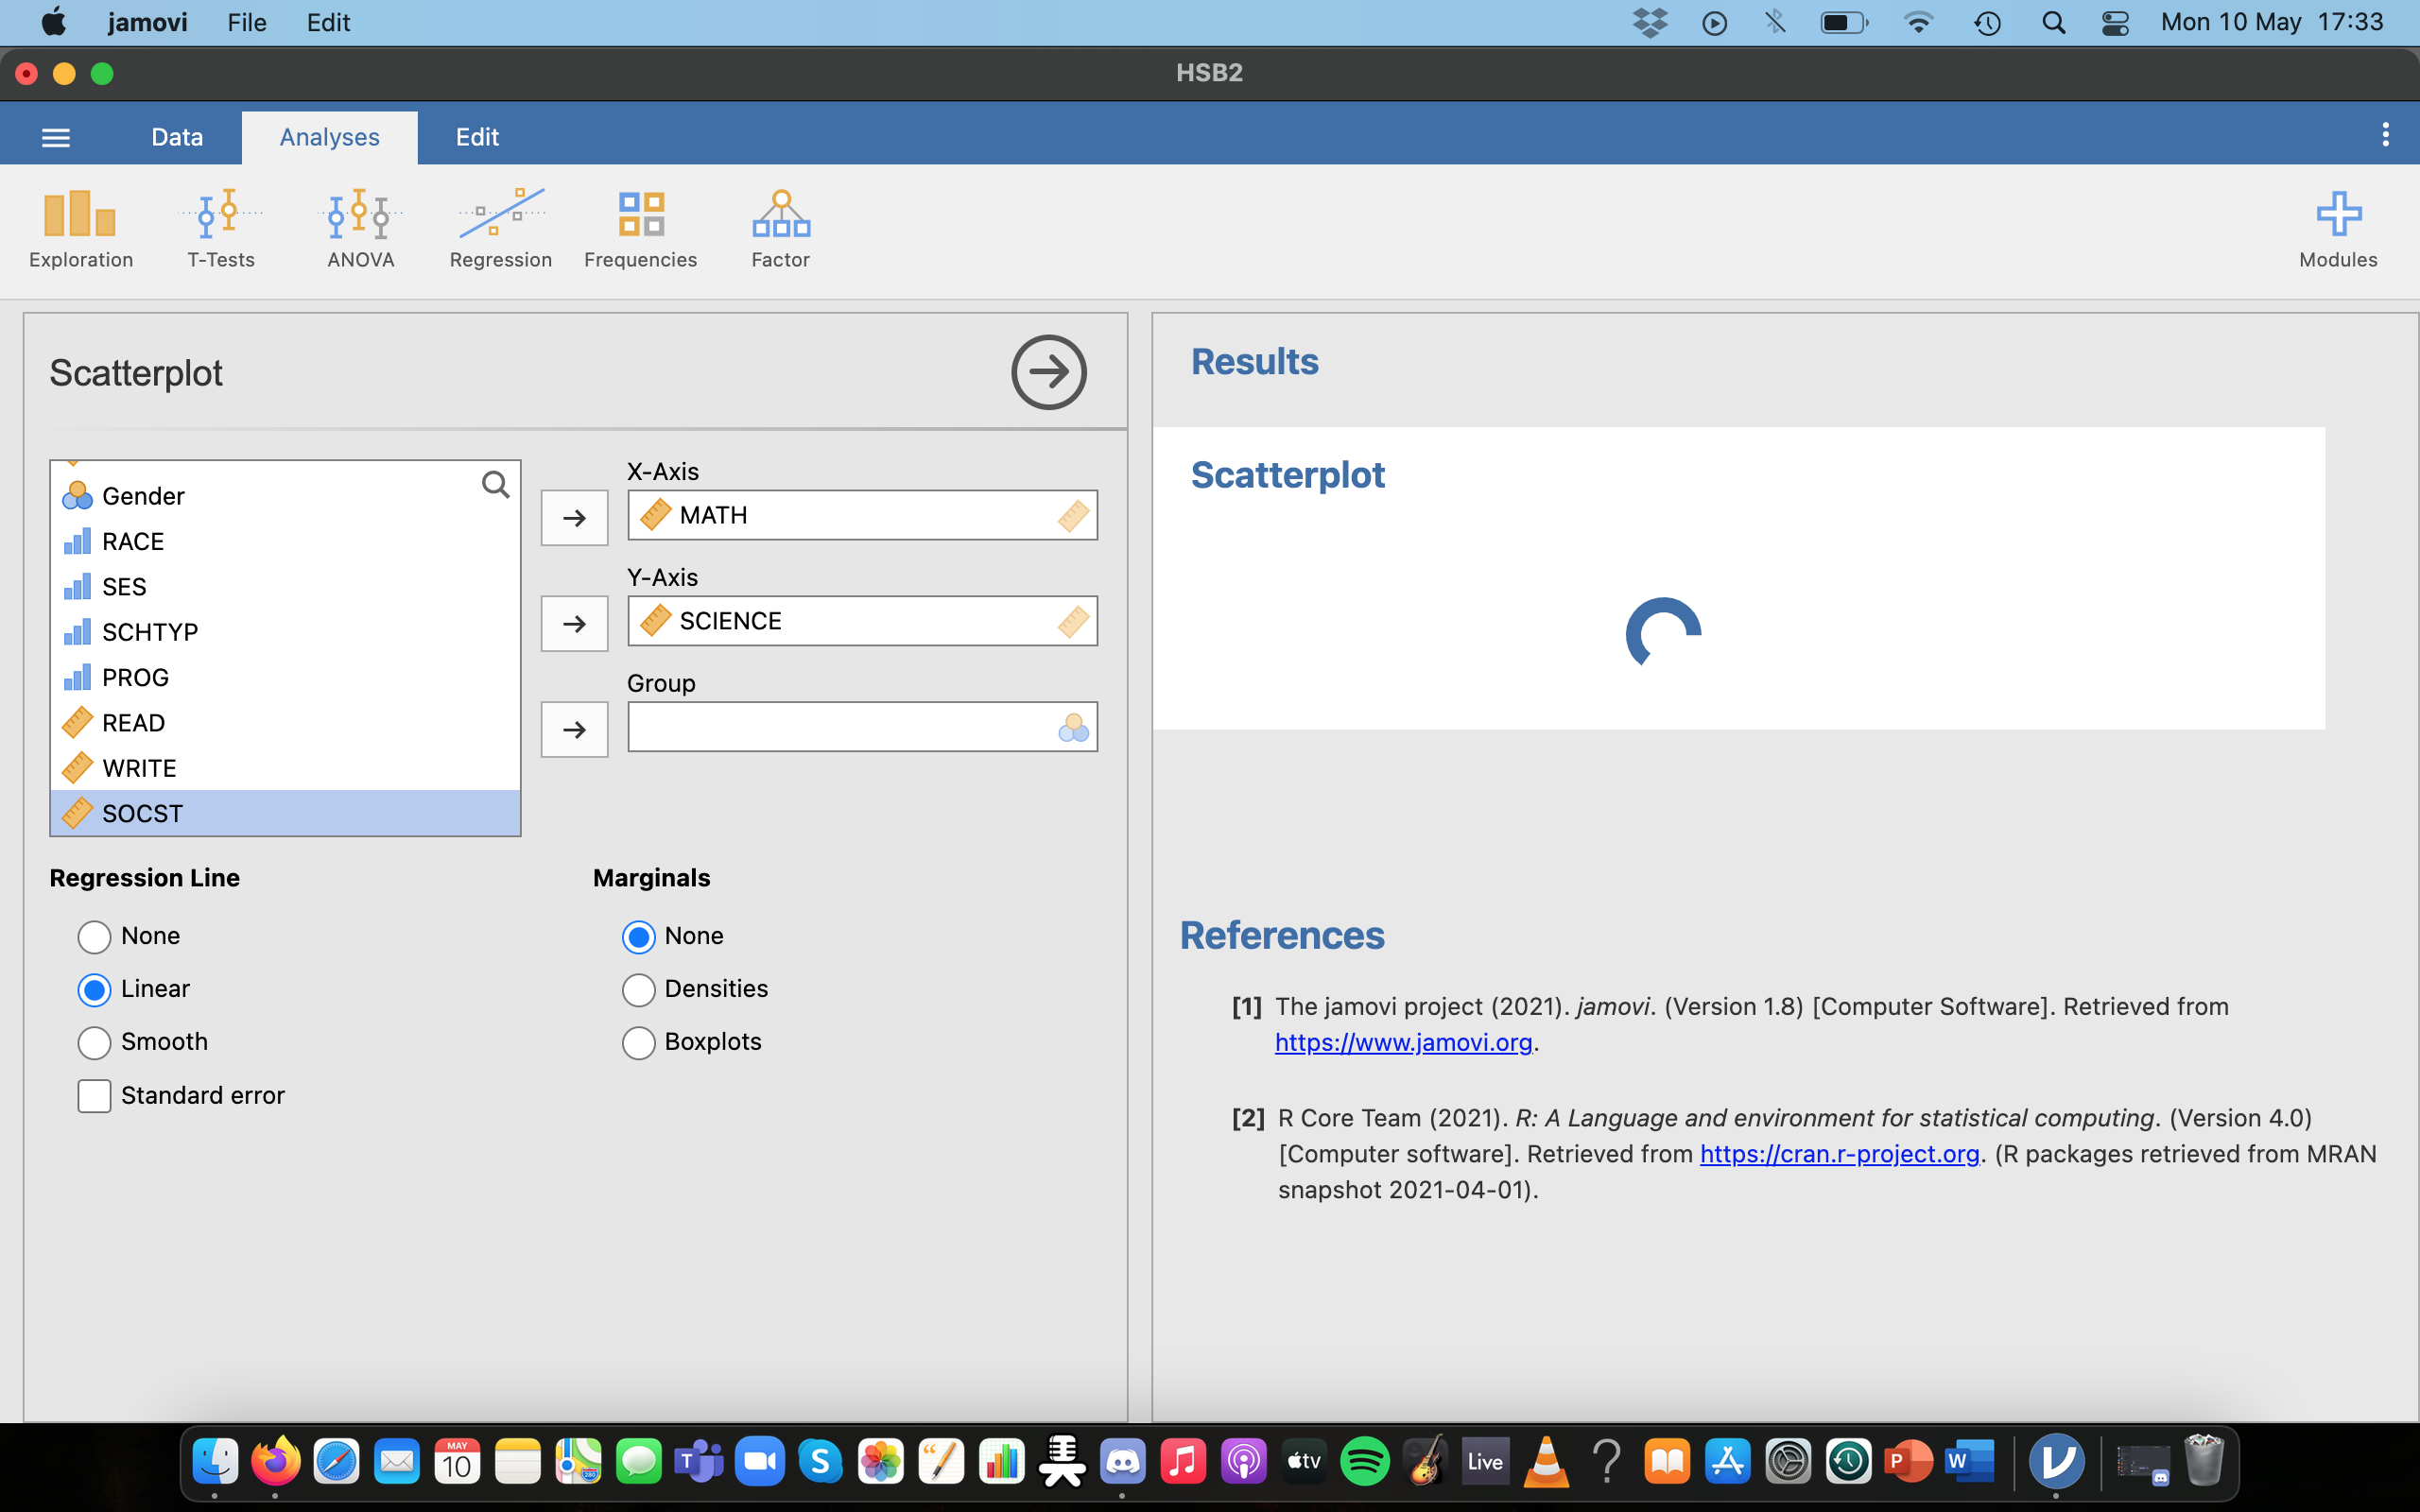Click the variable search magnifier icon

click(495, 484)
